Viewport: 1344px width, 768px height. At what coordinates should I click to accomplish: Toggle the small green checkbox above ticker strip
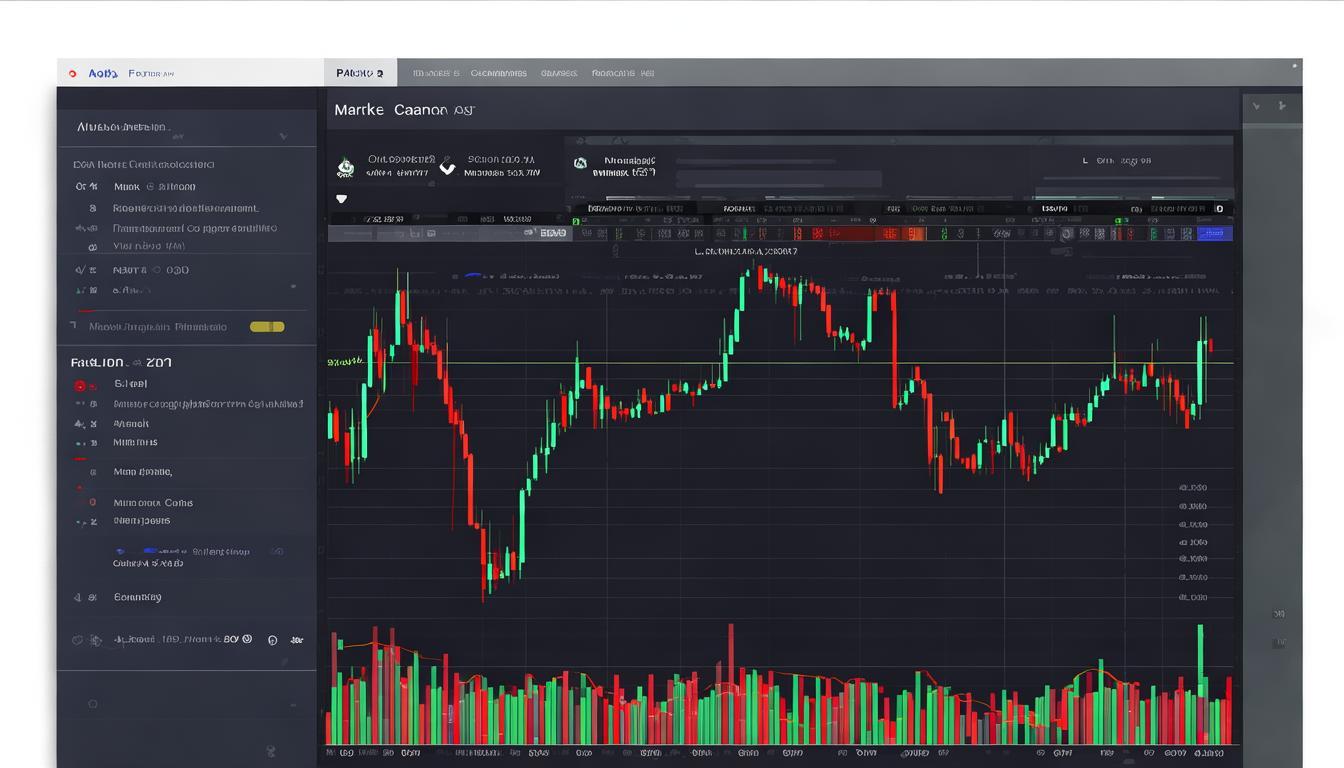click(575, 221)
